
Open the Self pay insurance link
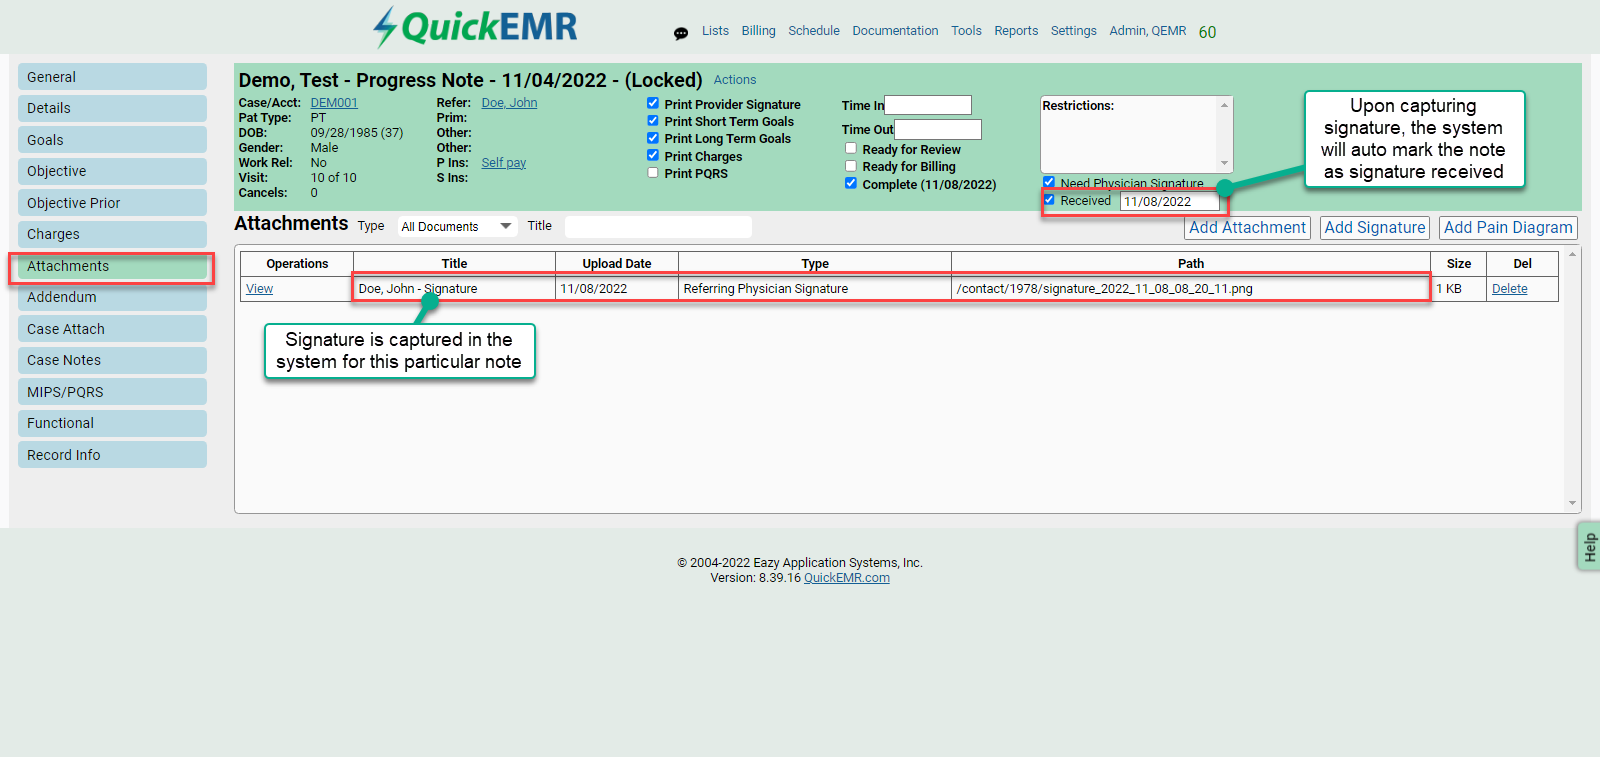point(503,163)
